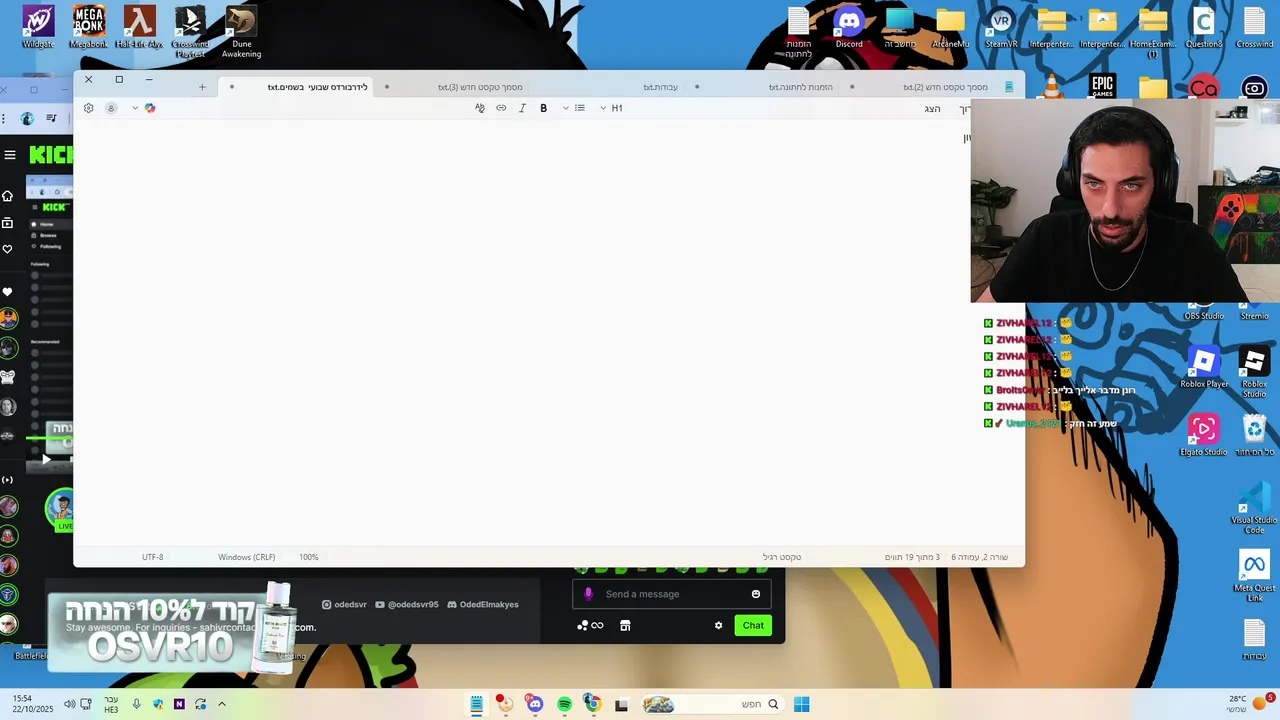Click the 100% zoom level in status bar
The width and height of the screenshot is (1280, 720).
[x=309, y=557]
